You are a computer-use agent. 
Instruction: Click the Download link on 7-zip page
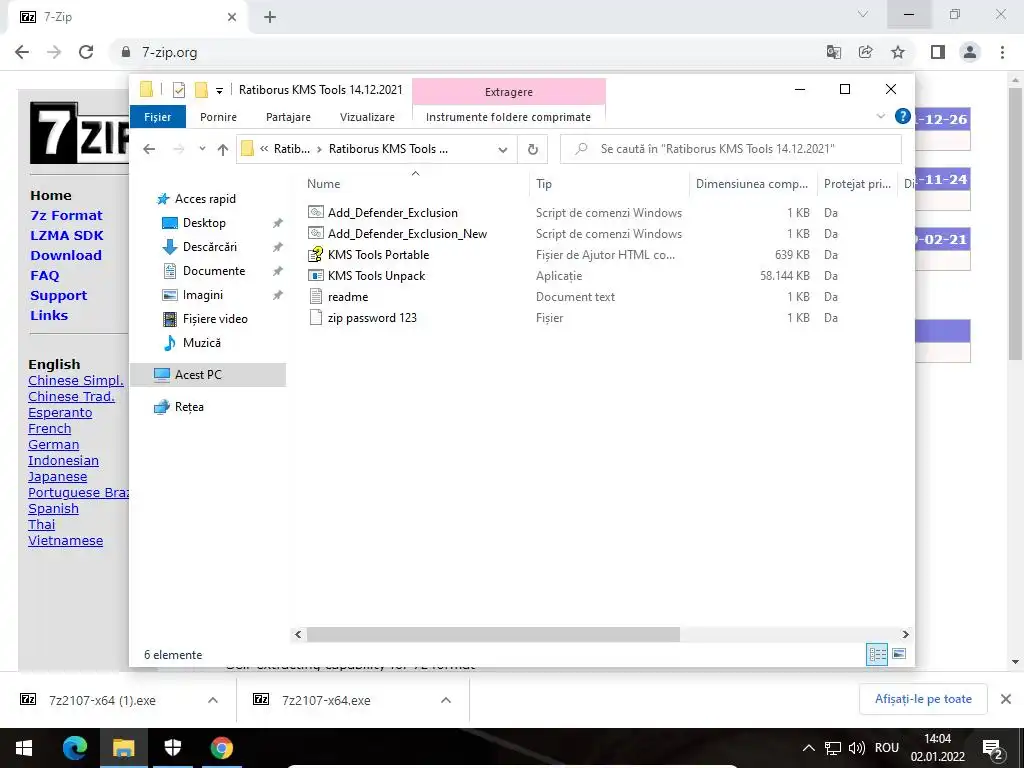point(66,255)
